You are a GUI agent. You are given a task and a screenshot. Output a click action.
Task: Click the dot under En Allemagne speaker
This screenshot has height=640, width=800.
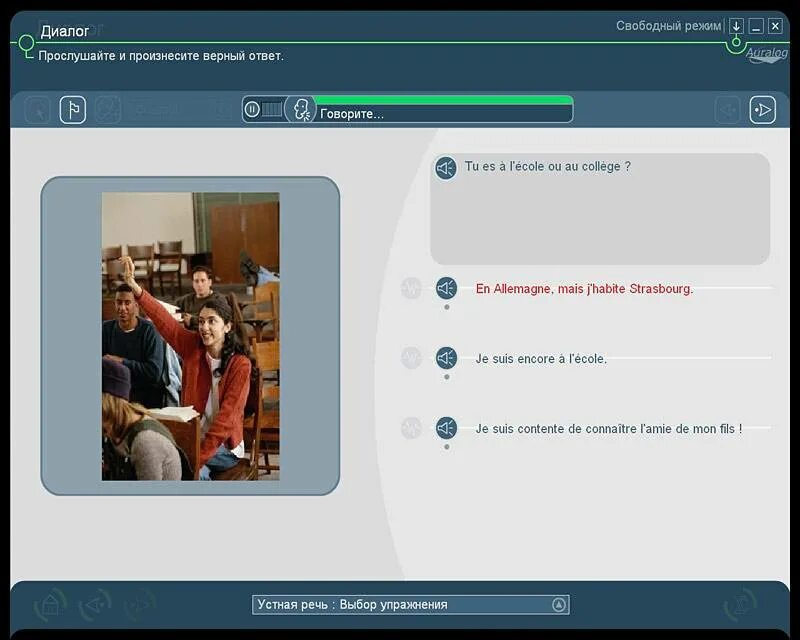[447, 307]
